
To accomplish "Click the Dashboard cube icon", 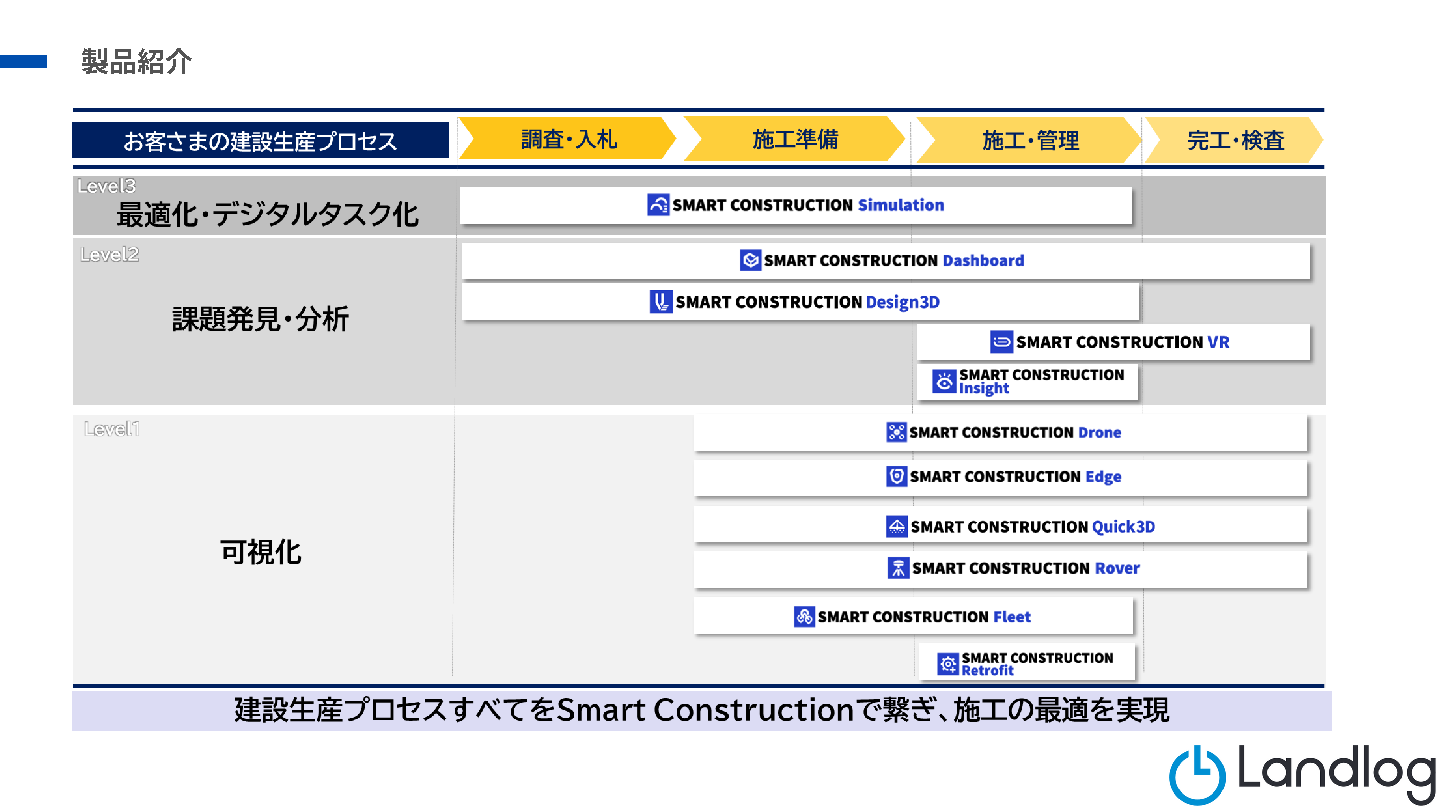I will point(750,260).
